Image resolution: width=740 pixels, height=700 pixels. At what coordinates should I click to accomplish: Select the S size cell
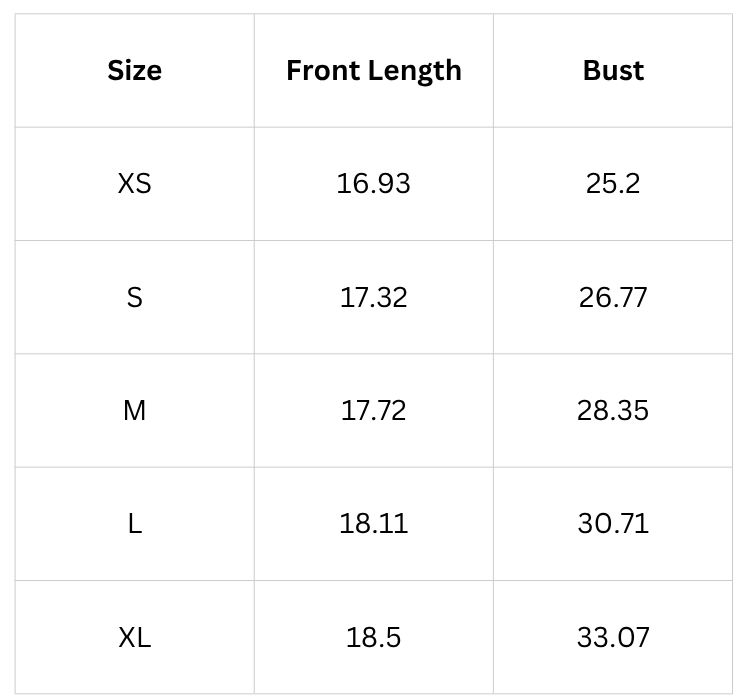tap(134, 298)
